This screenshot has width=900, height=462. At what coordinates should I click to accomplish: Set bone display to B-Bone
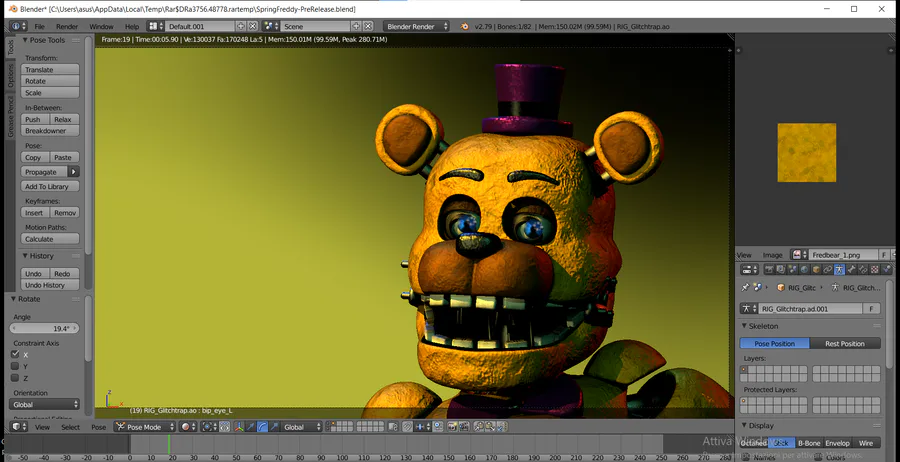pos(809,443)
